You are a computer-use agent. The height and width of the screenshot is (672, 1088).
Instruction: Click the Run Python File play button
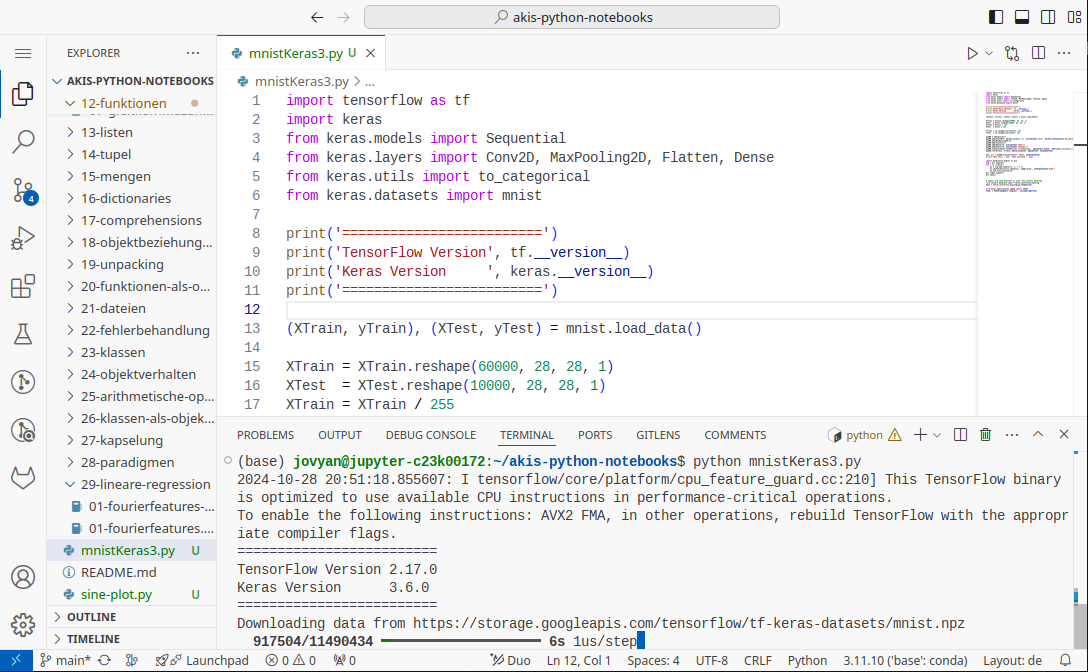point(972,53)
